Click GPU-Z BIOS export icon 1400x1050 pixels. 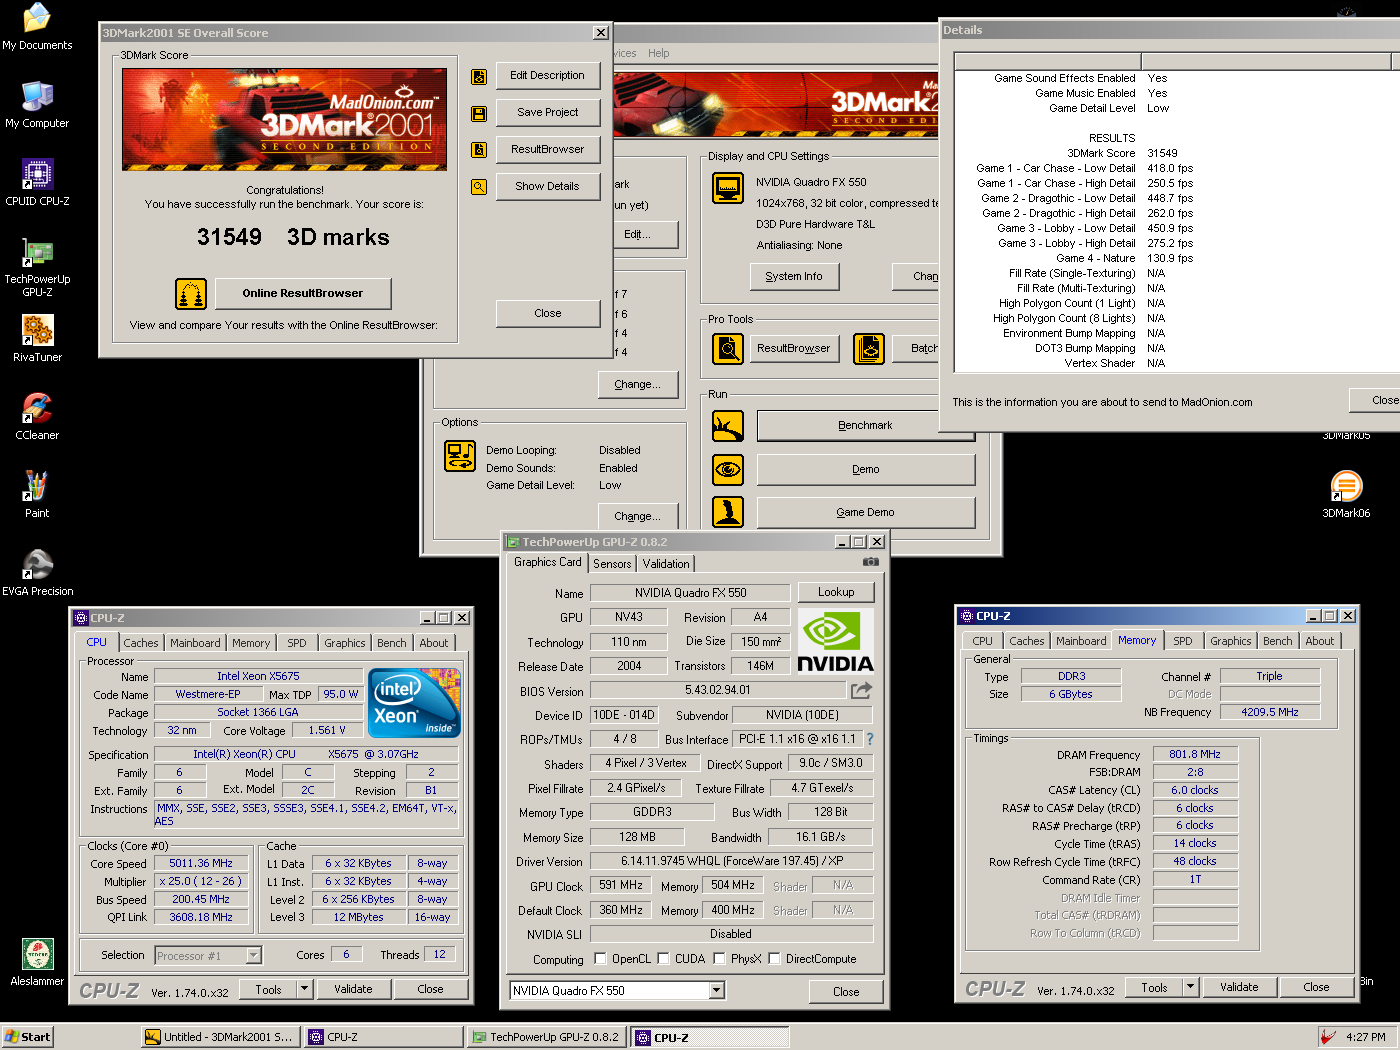coord(861,690)
